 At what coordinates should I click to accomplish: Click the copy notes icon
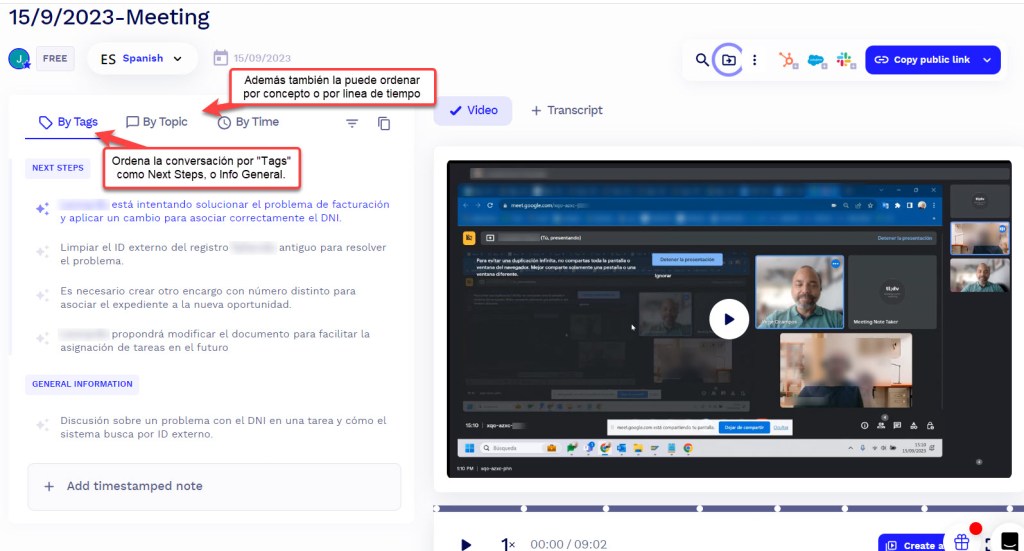point(384,123)
